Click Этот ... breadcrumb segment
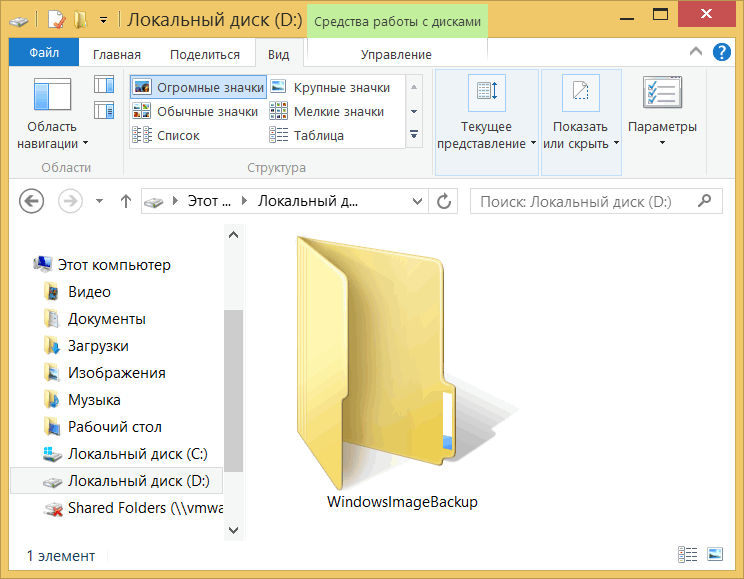Image resolution: width=744 pixels, height=579 pixels. point(209,201)
